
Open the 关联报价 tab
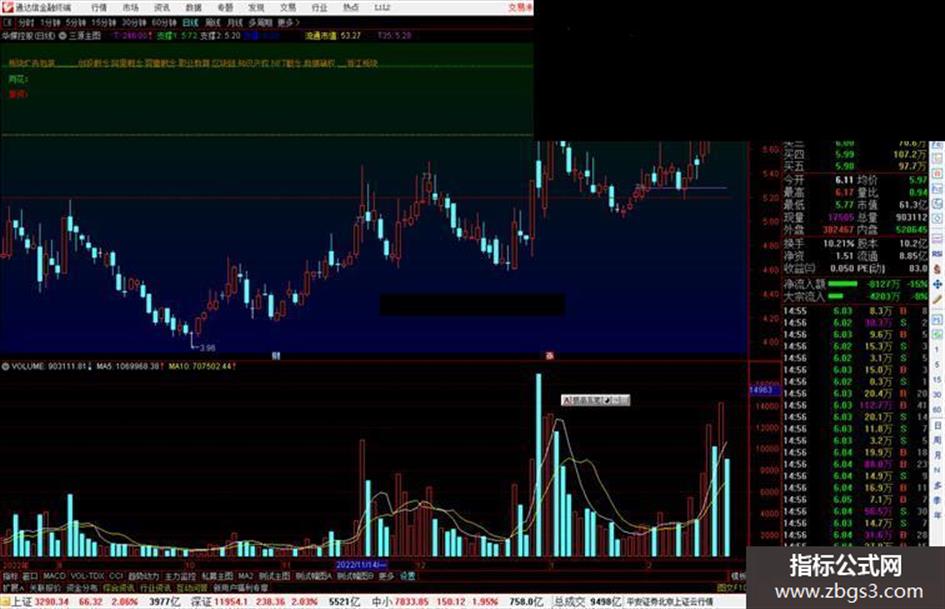[x=45, y=587]
